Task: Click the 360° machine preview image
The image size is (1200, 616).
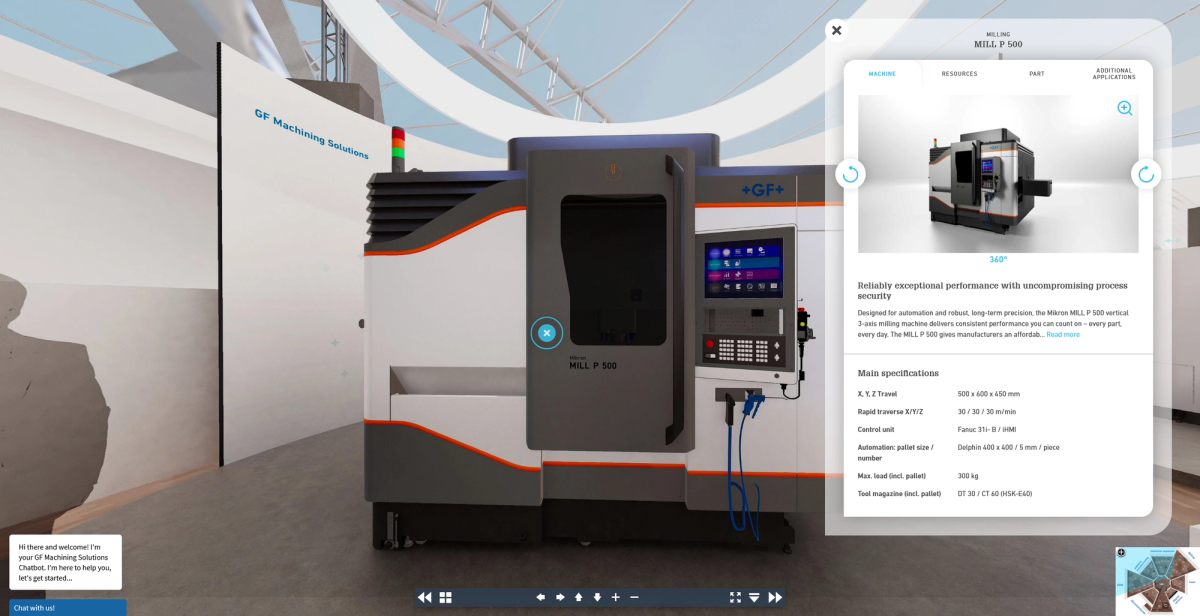Action: tap(998, 174)
